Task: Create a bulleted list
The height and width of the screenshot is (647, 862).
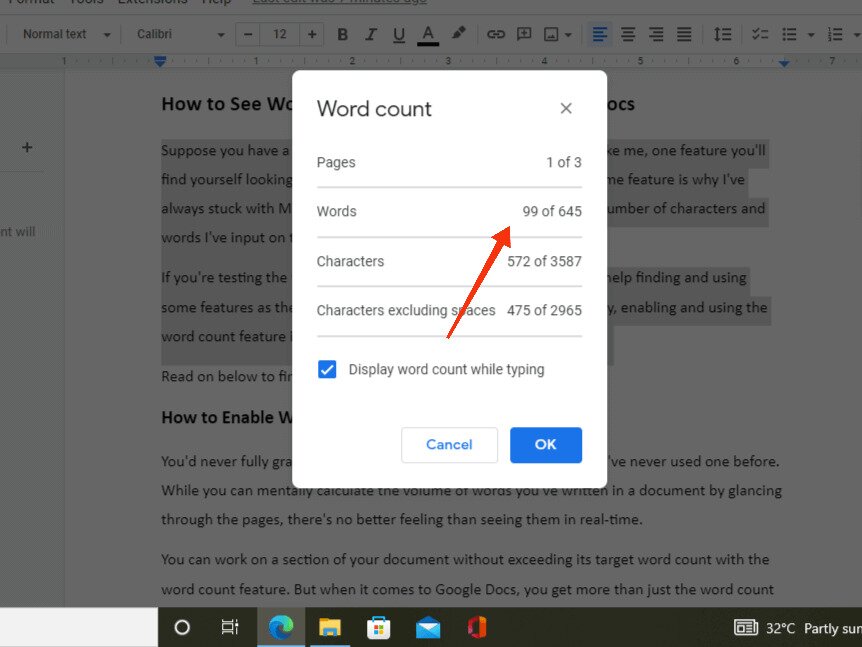Action: click(789, 35)
